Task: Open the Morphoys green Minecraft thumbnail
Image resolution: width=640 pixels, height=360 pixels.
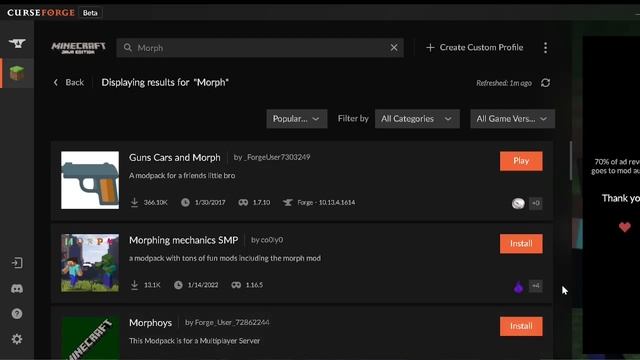Action: tap(90, 338)
